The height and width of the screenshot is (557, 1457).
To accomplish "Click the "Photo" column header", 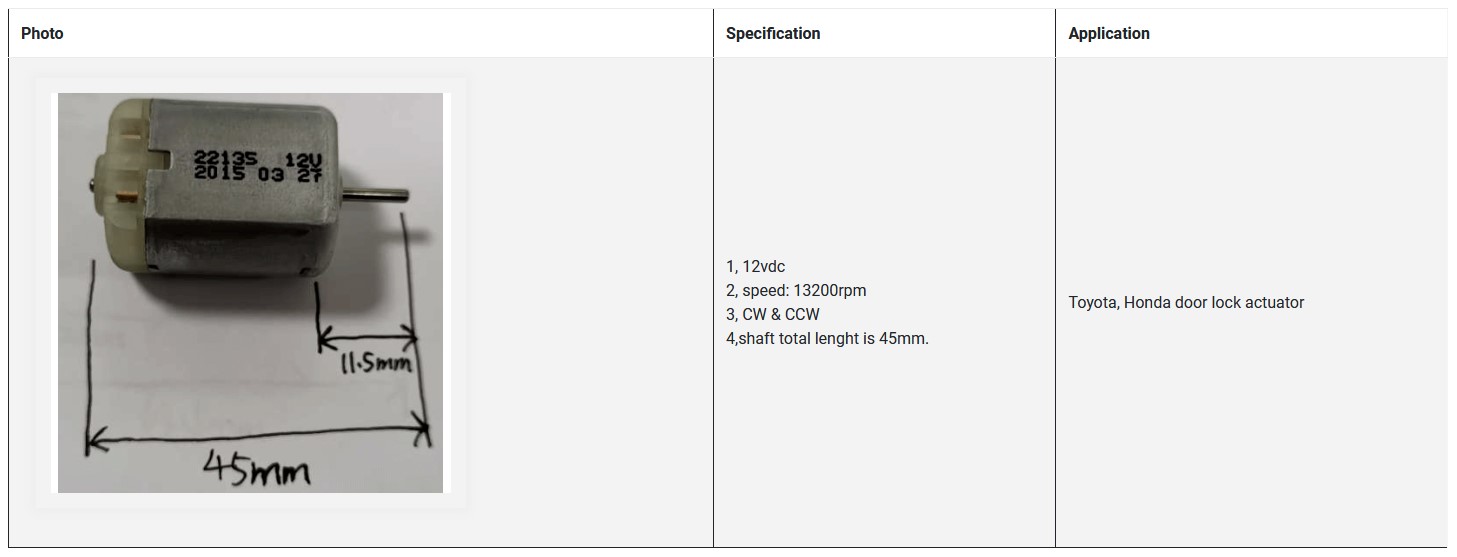I will pyautogui.click(x=42, y=34).
